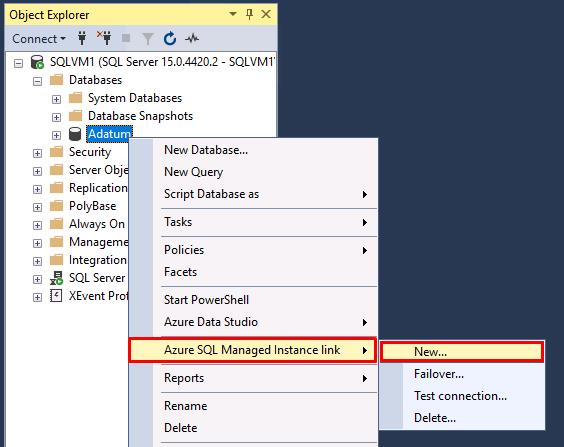Select Azure SQL Managed Instance link menu item
The image size is (564, 447).
253,350
